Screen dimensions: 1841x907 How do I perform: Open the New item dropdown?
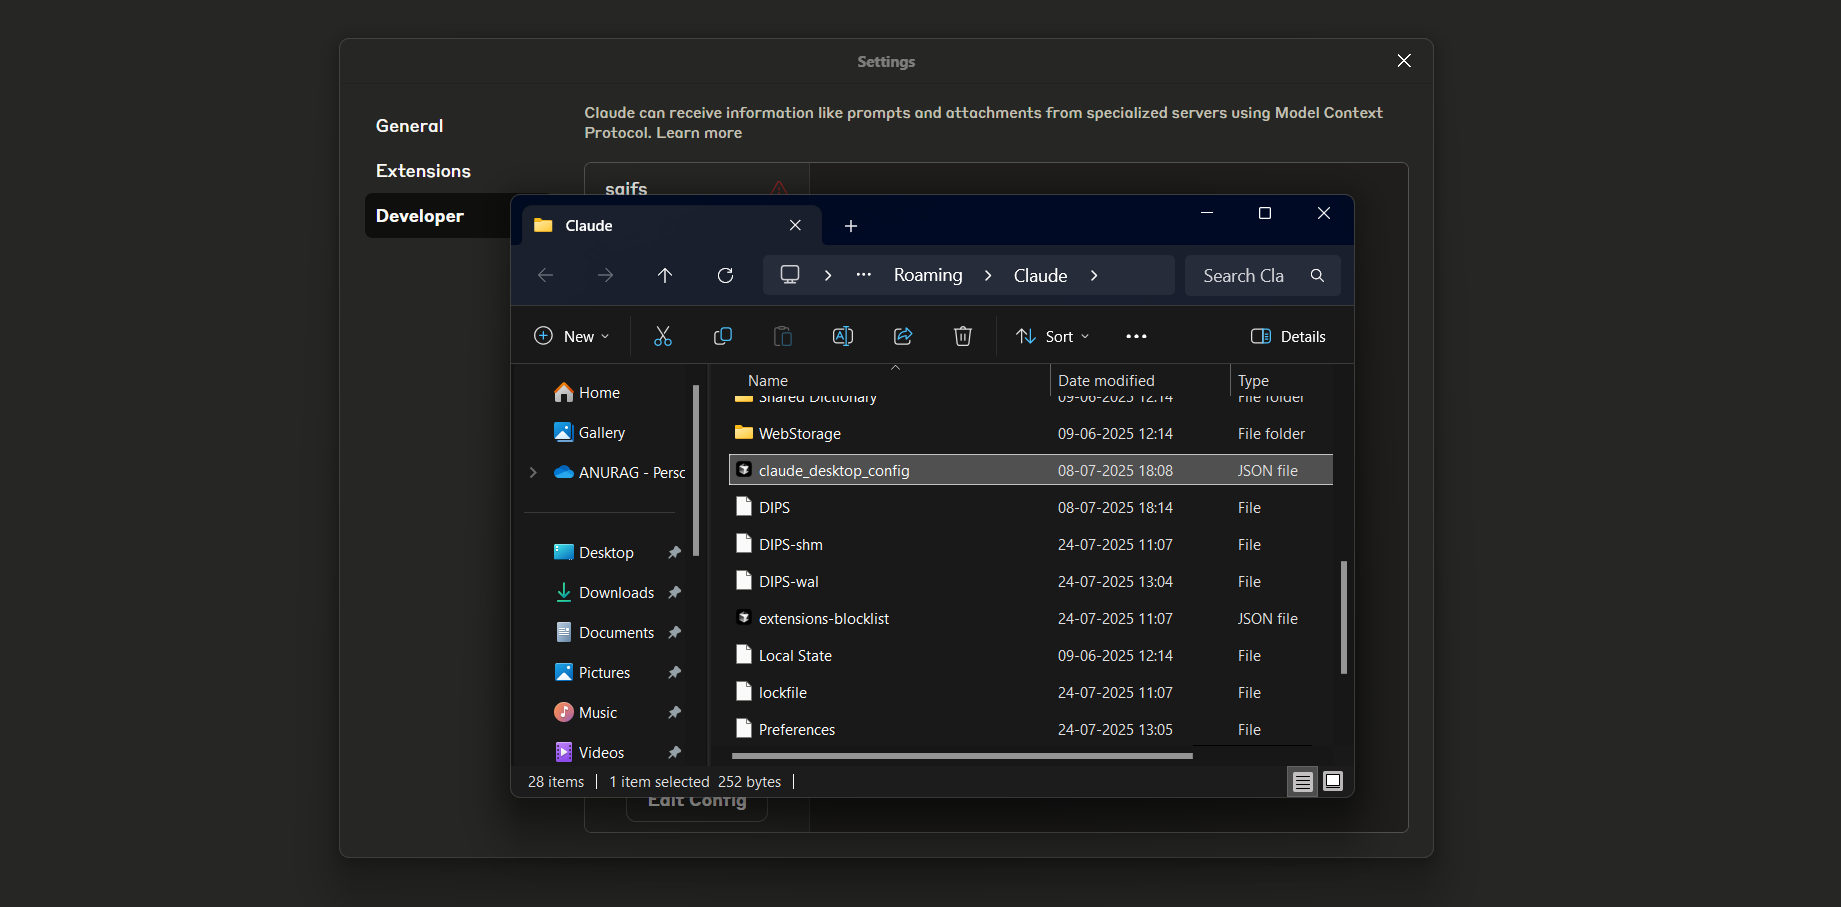pos(572,336)
